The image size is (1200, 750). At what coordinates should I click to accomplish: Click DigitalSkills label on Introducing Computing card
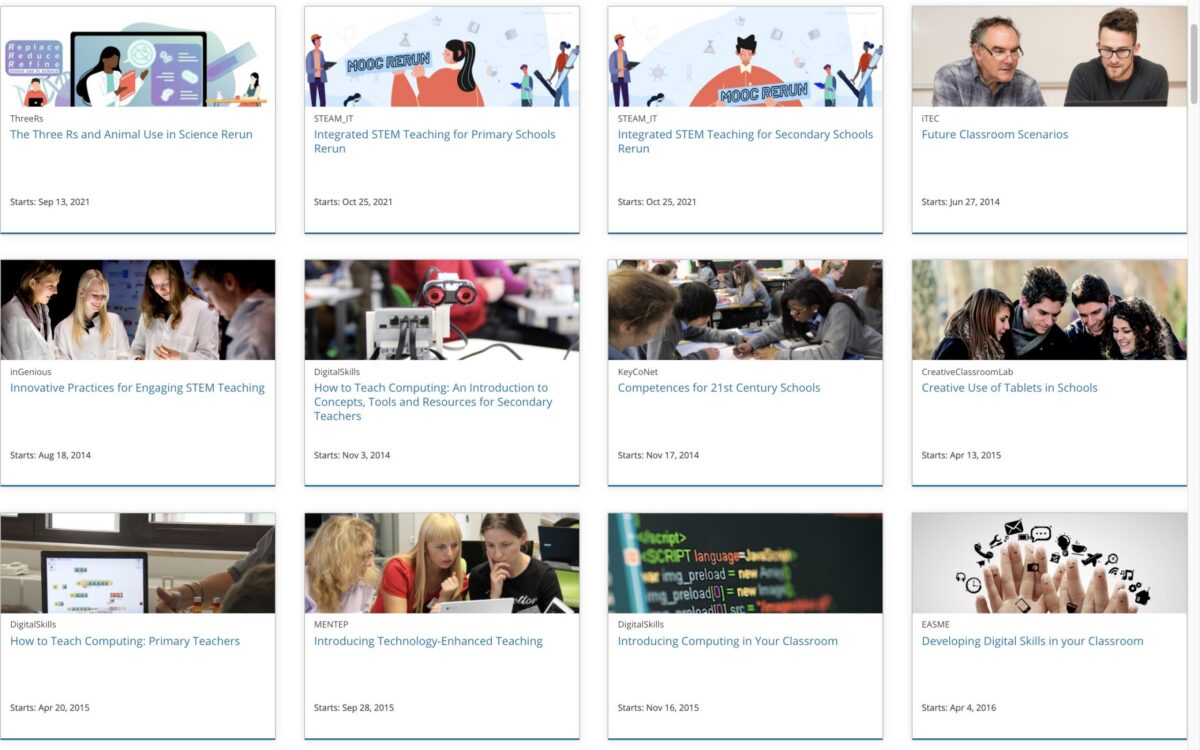(x=641, y=625)
